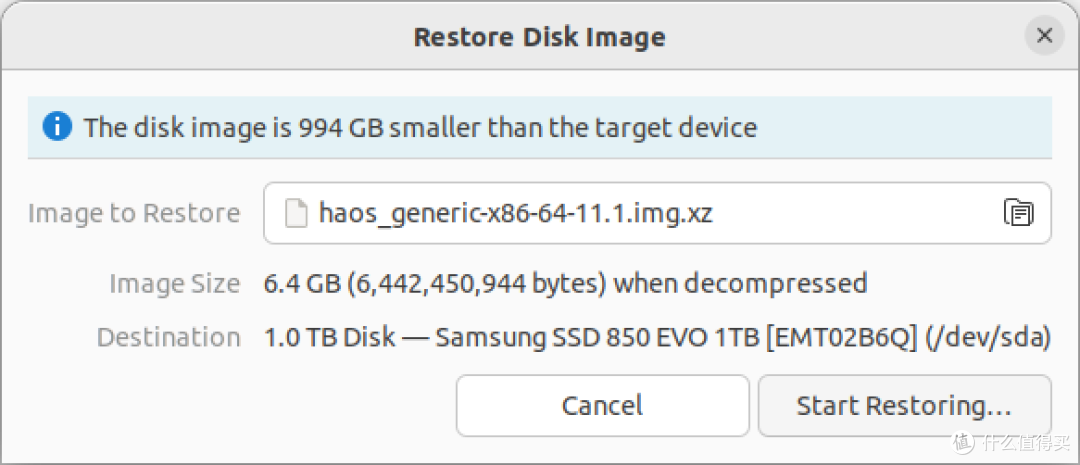Viewport: 1080px width, 465px height.
Task: Click the 6,442,450,944 bytes text
Action: [x=477, y=284]
